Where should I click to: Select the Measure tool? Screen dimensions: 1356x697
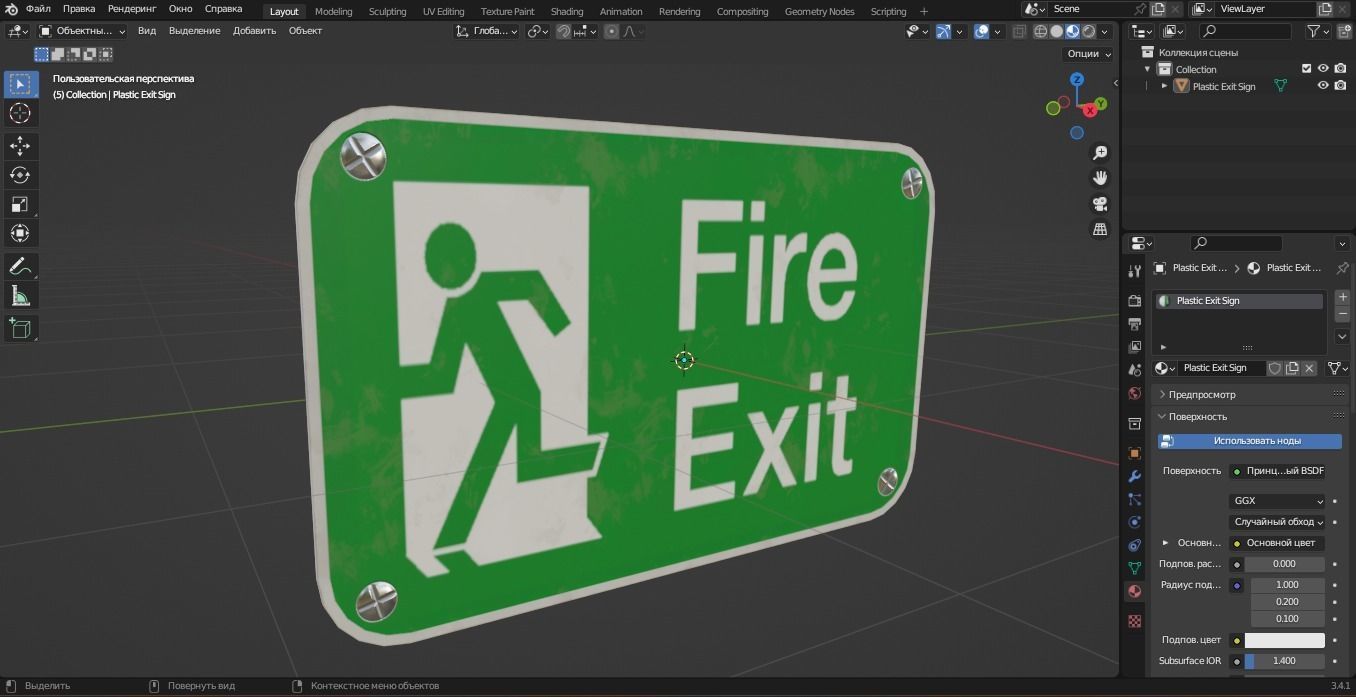[21, 296]
